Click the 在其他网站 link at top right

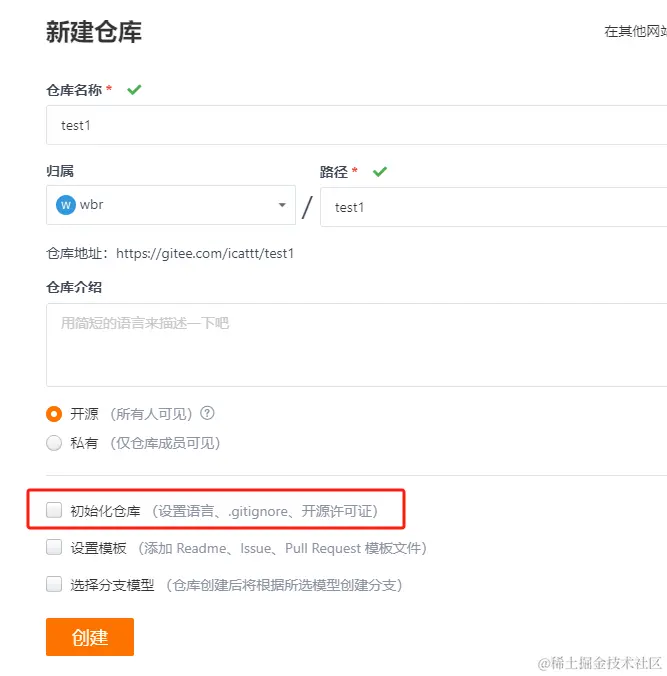(636, 31)
